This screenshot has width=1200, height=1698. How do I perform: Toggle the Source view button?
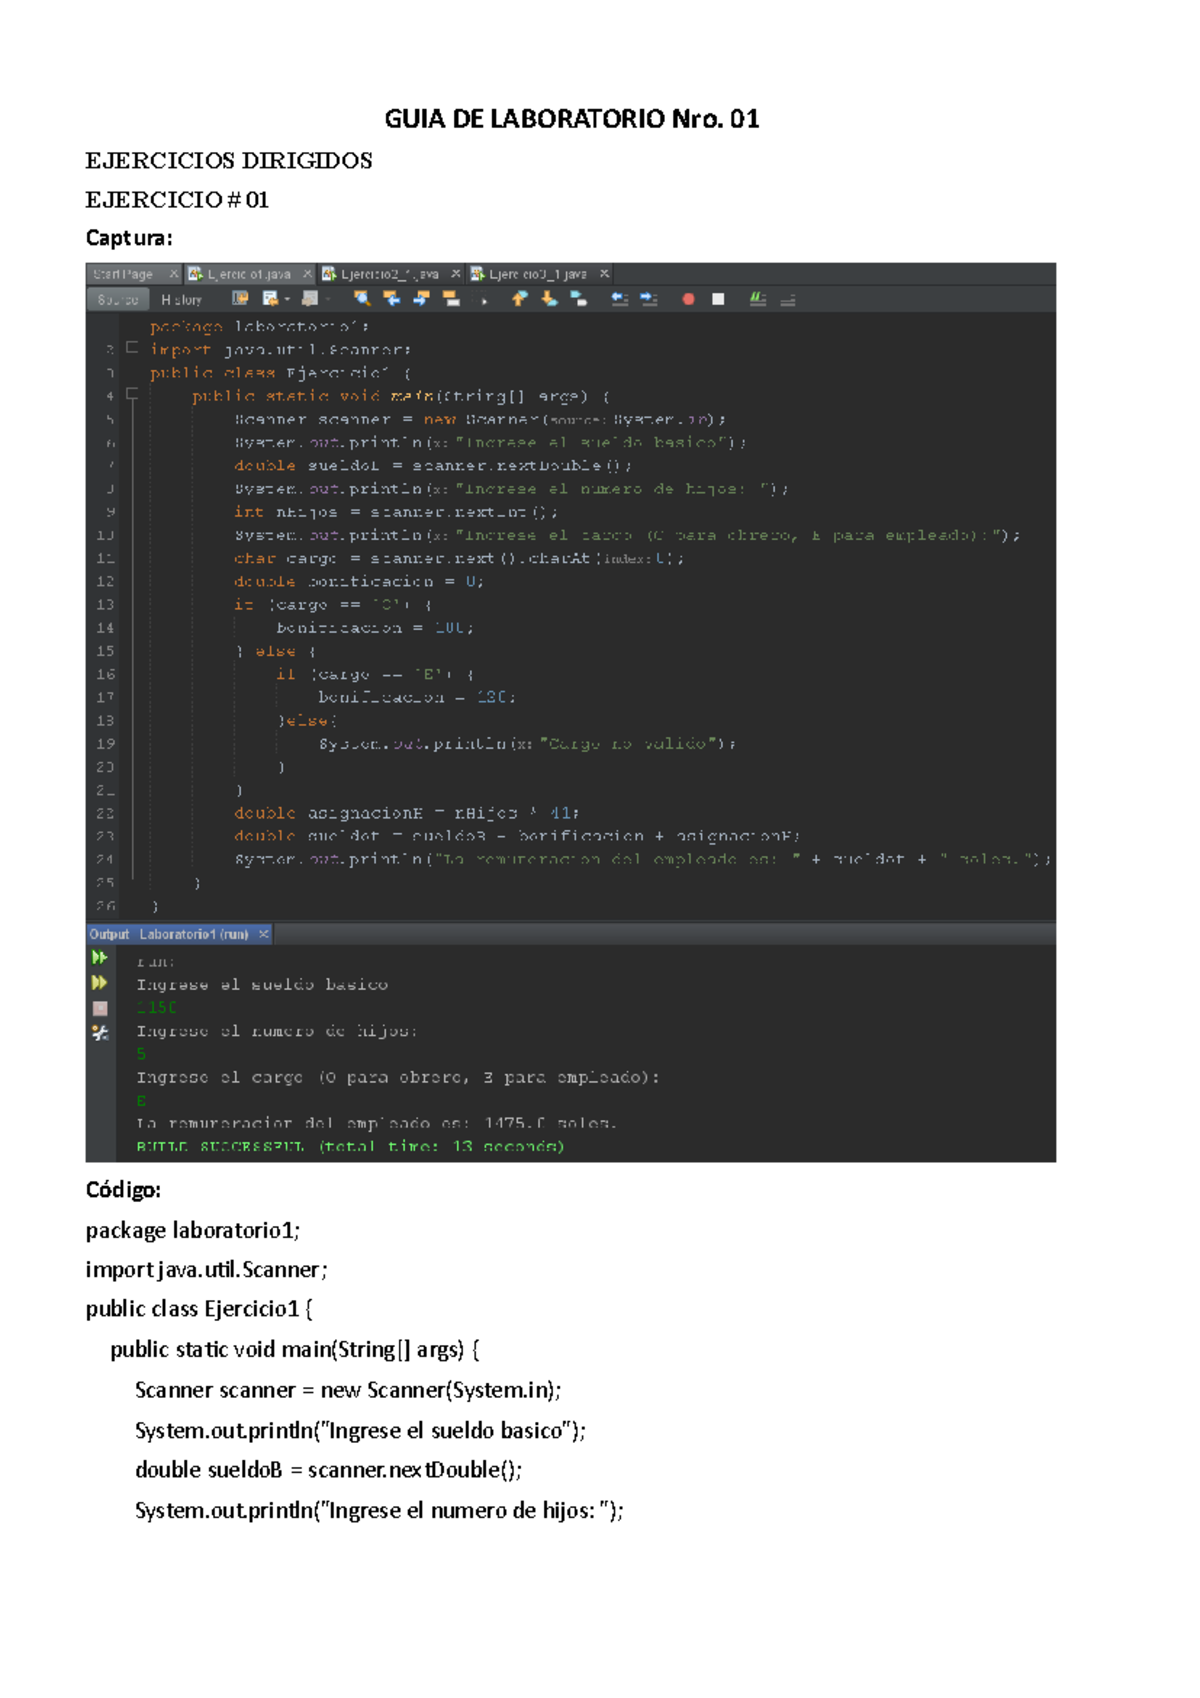tap(118, 300)
